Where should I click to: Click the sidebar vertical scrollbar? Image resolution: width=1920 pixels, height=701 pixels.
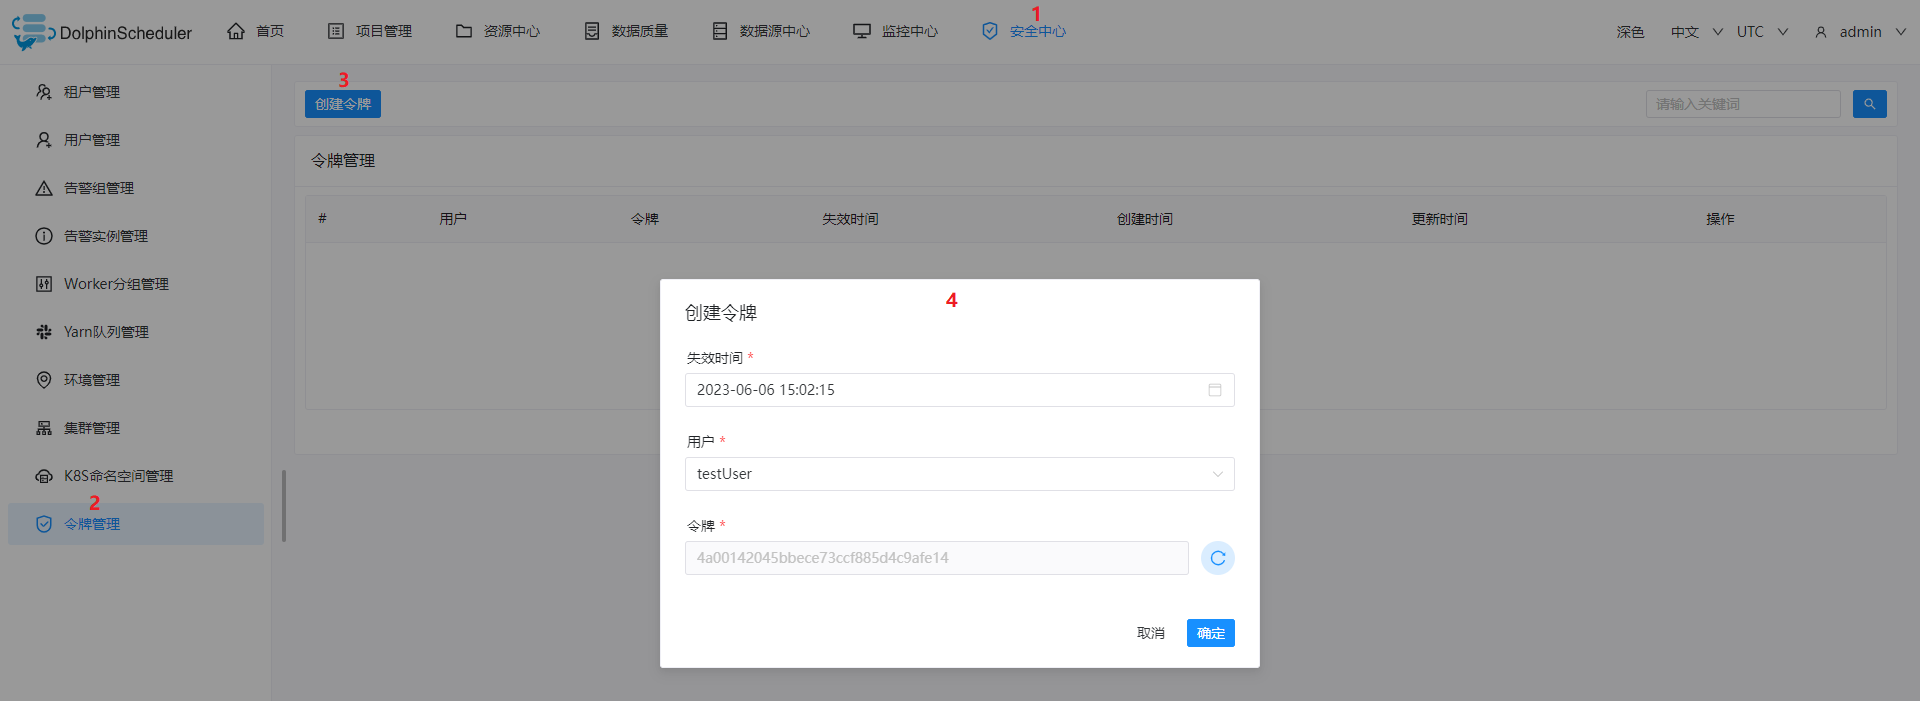point(284,506)
